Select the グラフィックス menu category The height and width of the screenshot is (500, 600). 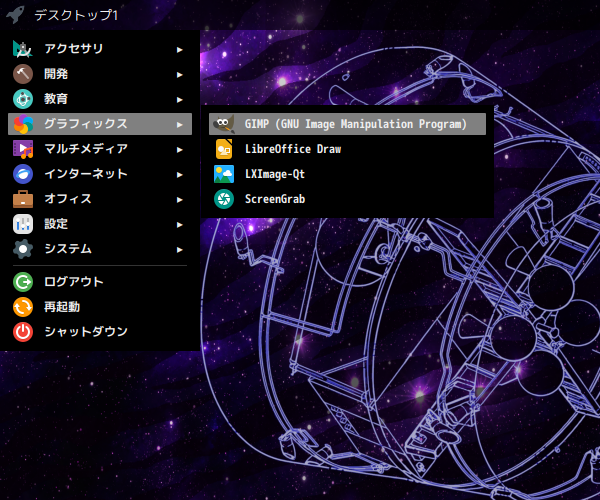100,124
